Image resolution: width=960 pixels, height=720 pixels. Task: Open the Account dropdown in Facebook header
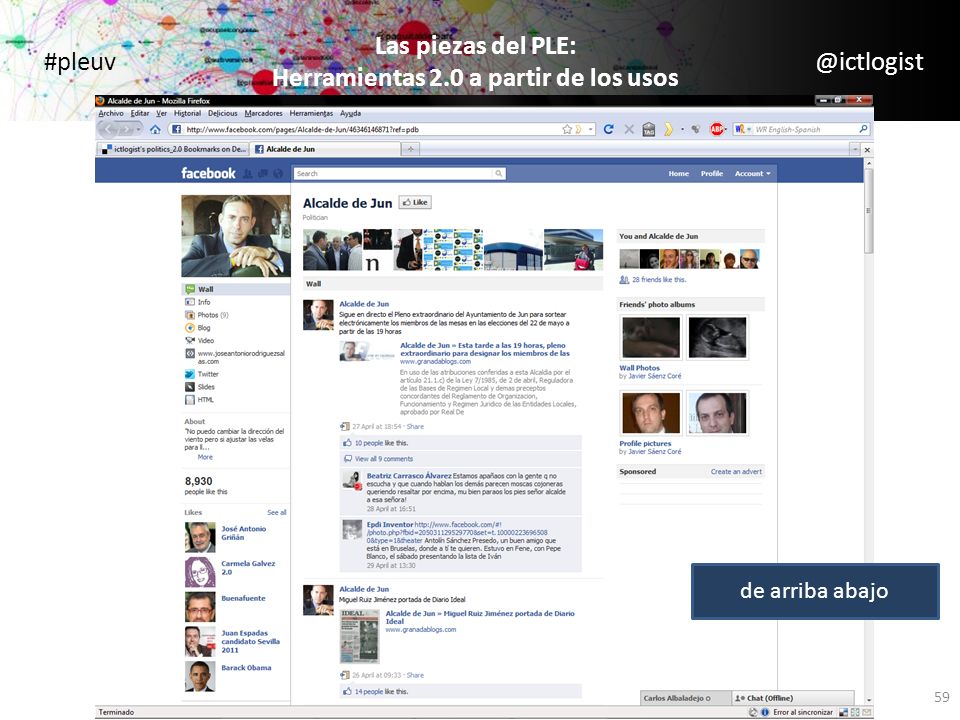click(752, 174)
